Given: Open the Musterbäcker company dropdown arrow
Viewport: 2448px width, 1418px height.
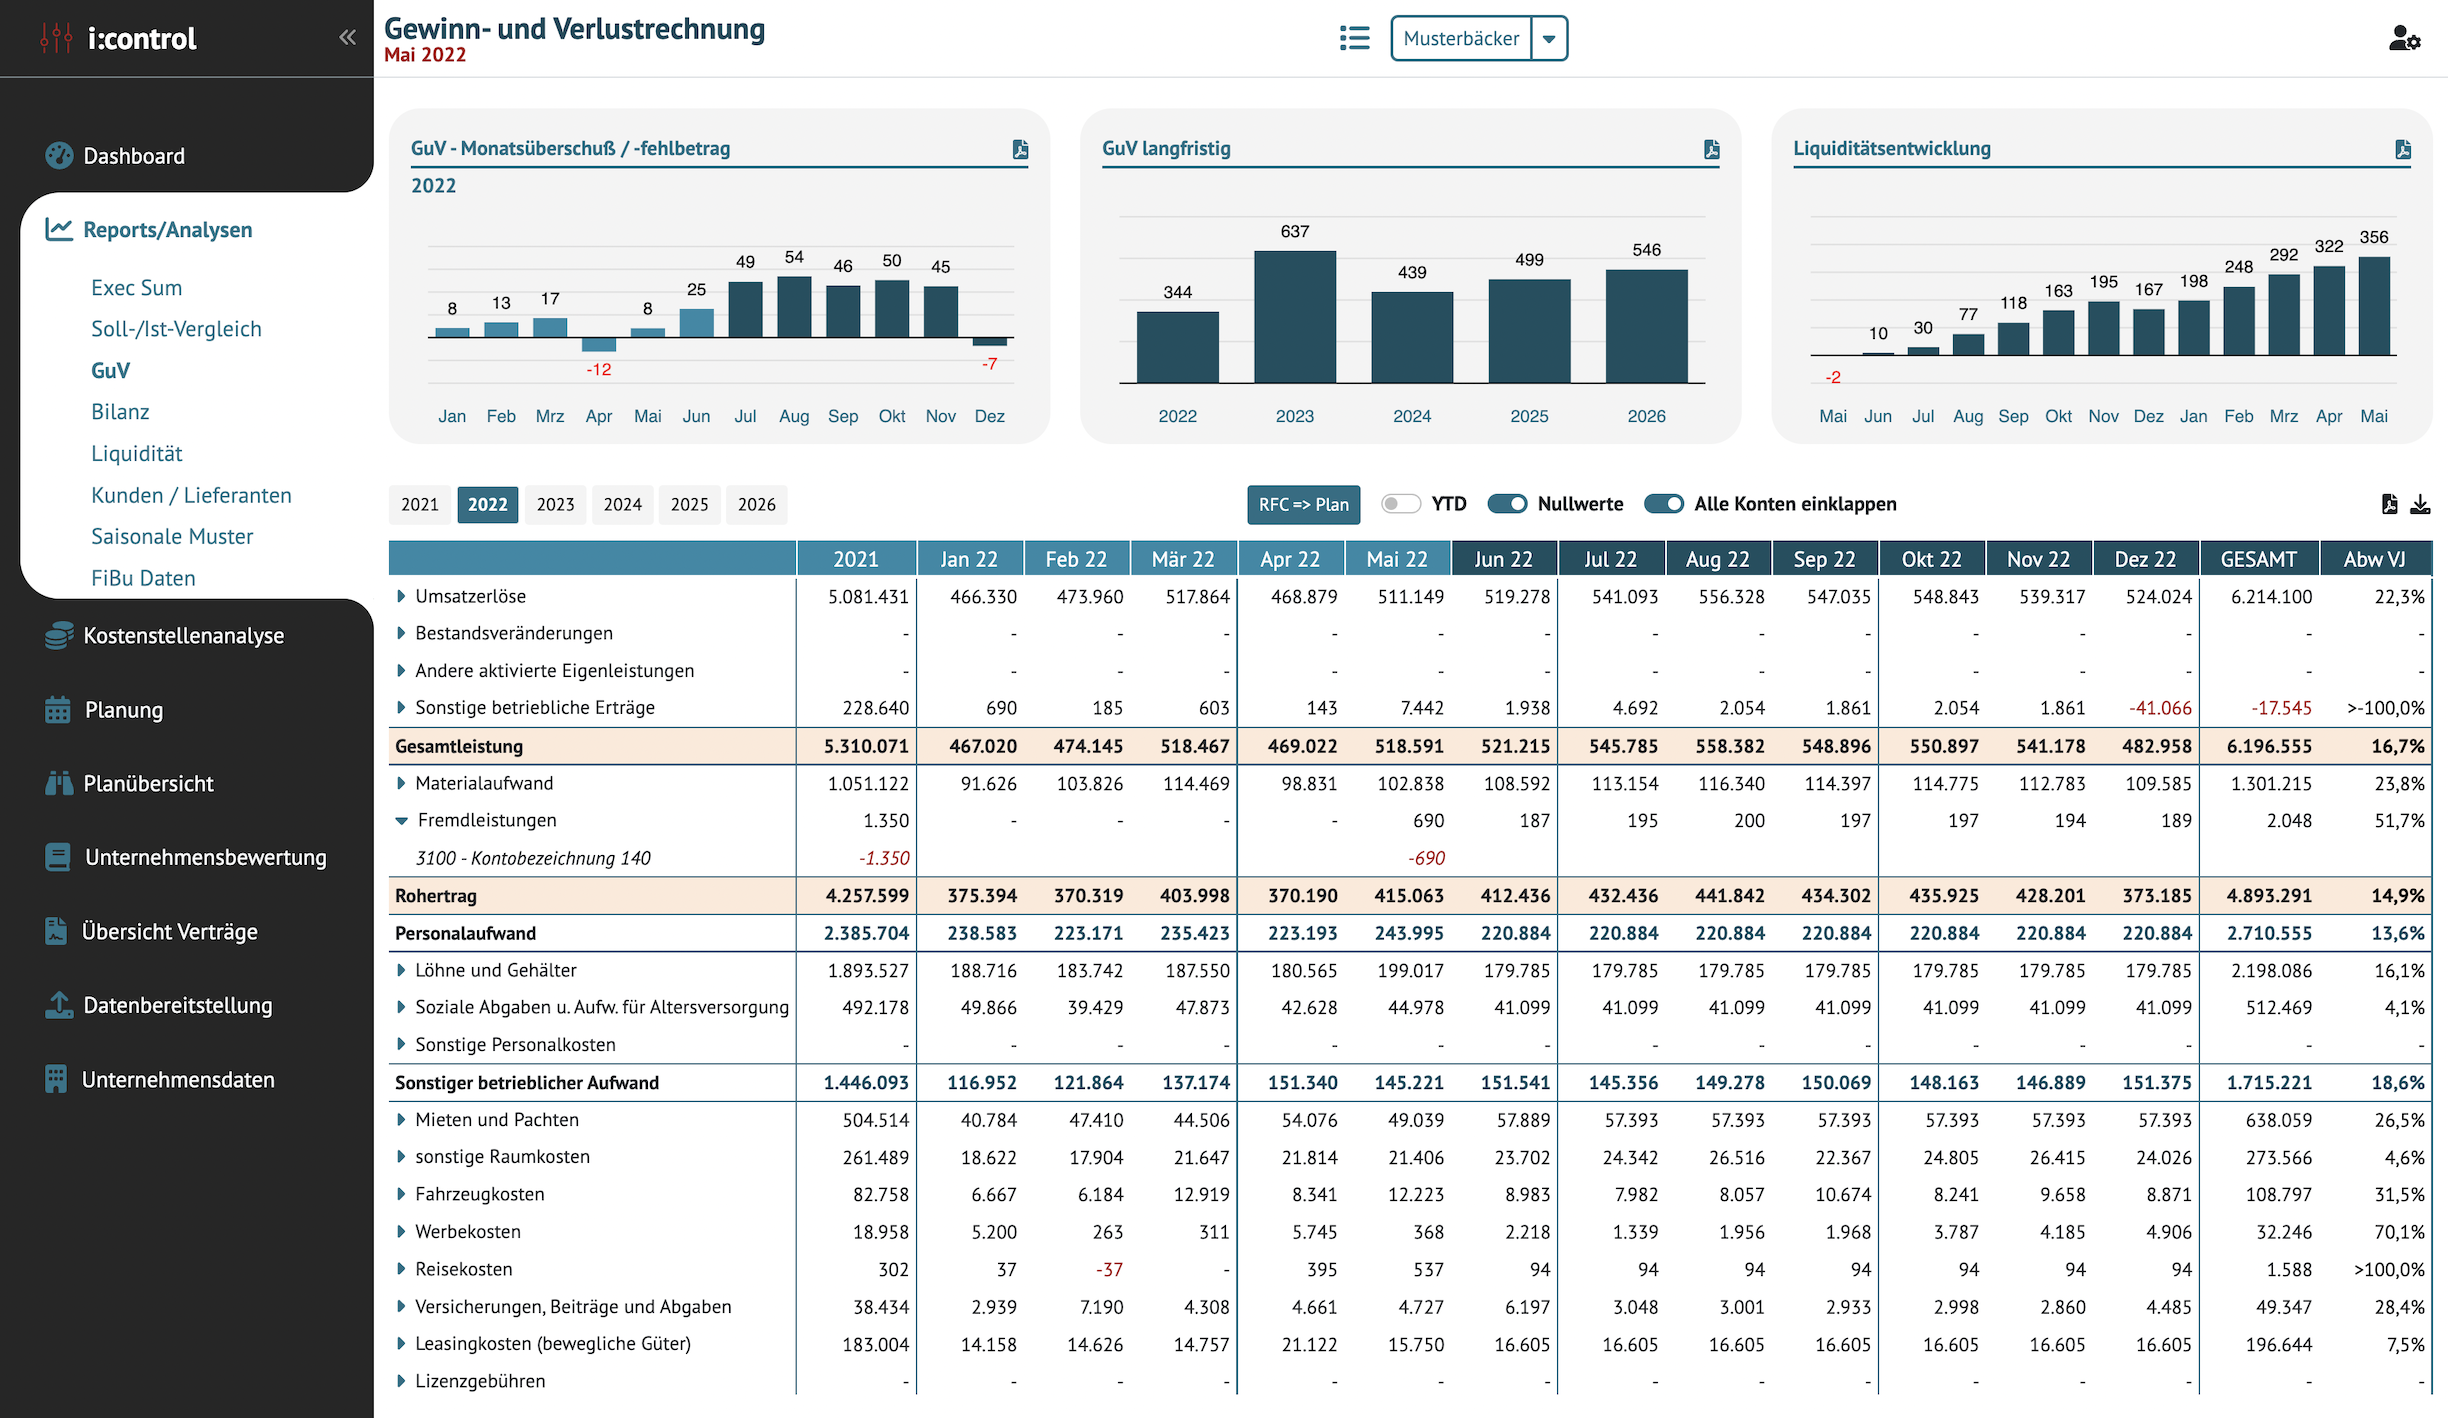Looking at the screenshot, I should click(x=1549, y=39).
